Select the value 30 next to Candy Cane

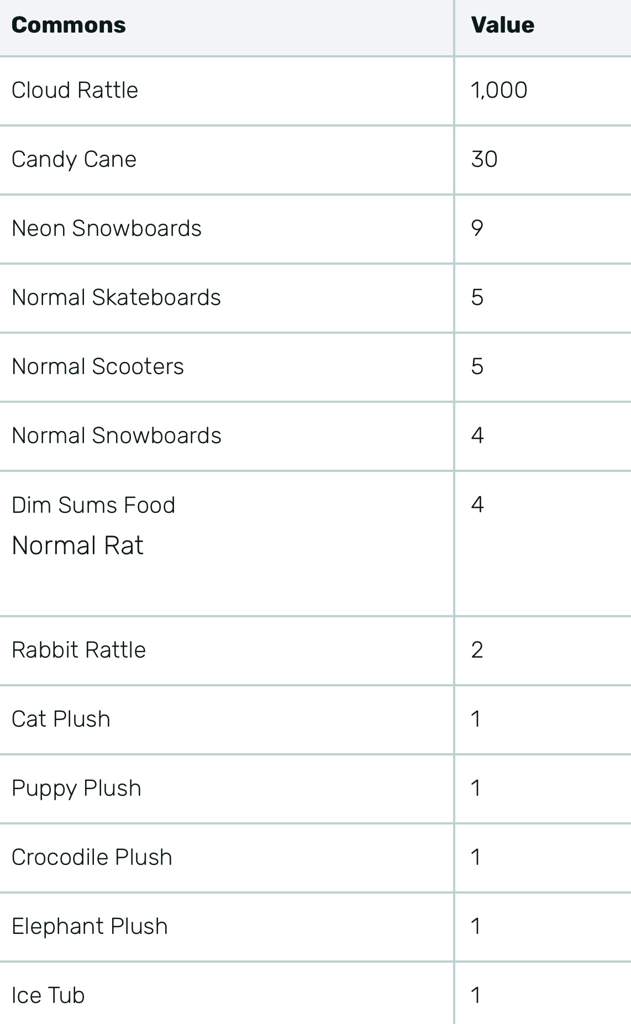[x=484, y=159]
